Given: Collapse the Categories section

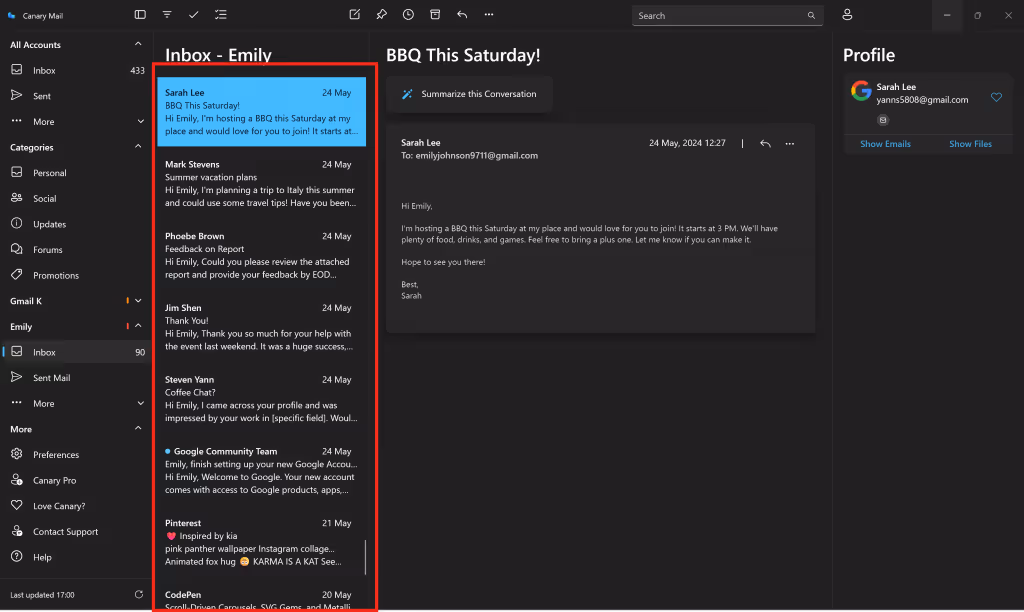Looking at the screenshot, I should [x=138, y=146].
